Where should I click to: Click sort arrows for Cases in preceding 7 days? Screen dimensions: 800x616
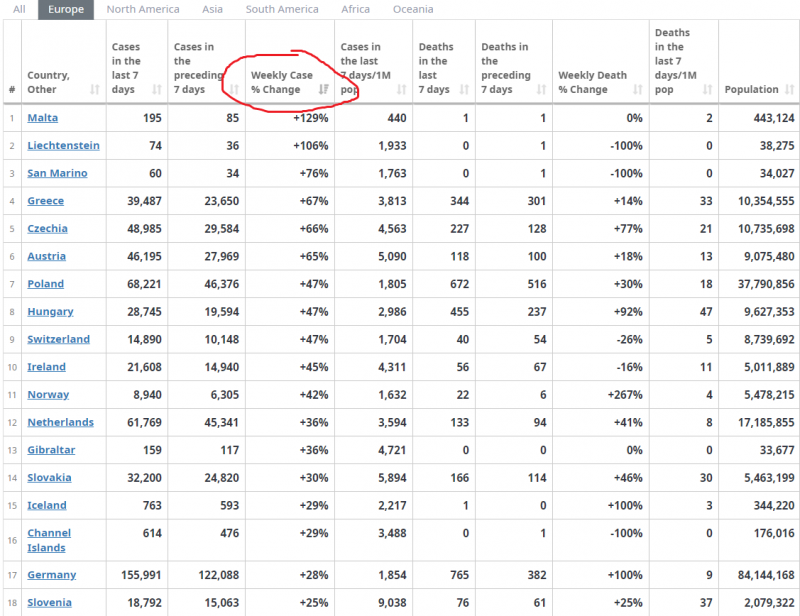(233, 90)
